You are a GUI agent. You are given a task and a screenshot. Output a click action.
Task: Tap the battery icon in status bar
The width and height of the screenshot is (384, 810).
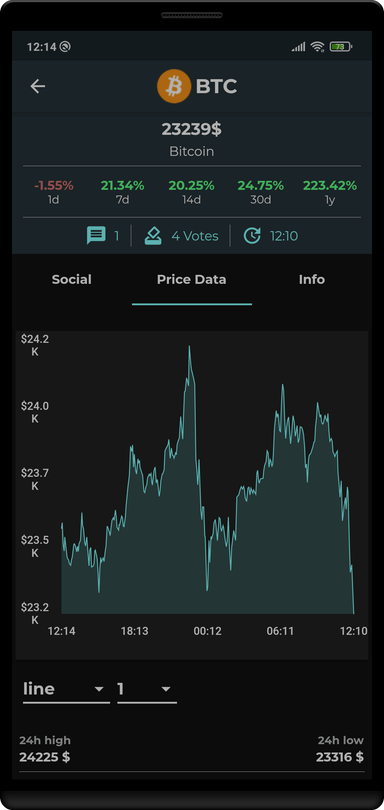coord(341,47)
